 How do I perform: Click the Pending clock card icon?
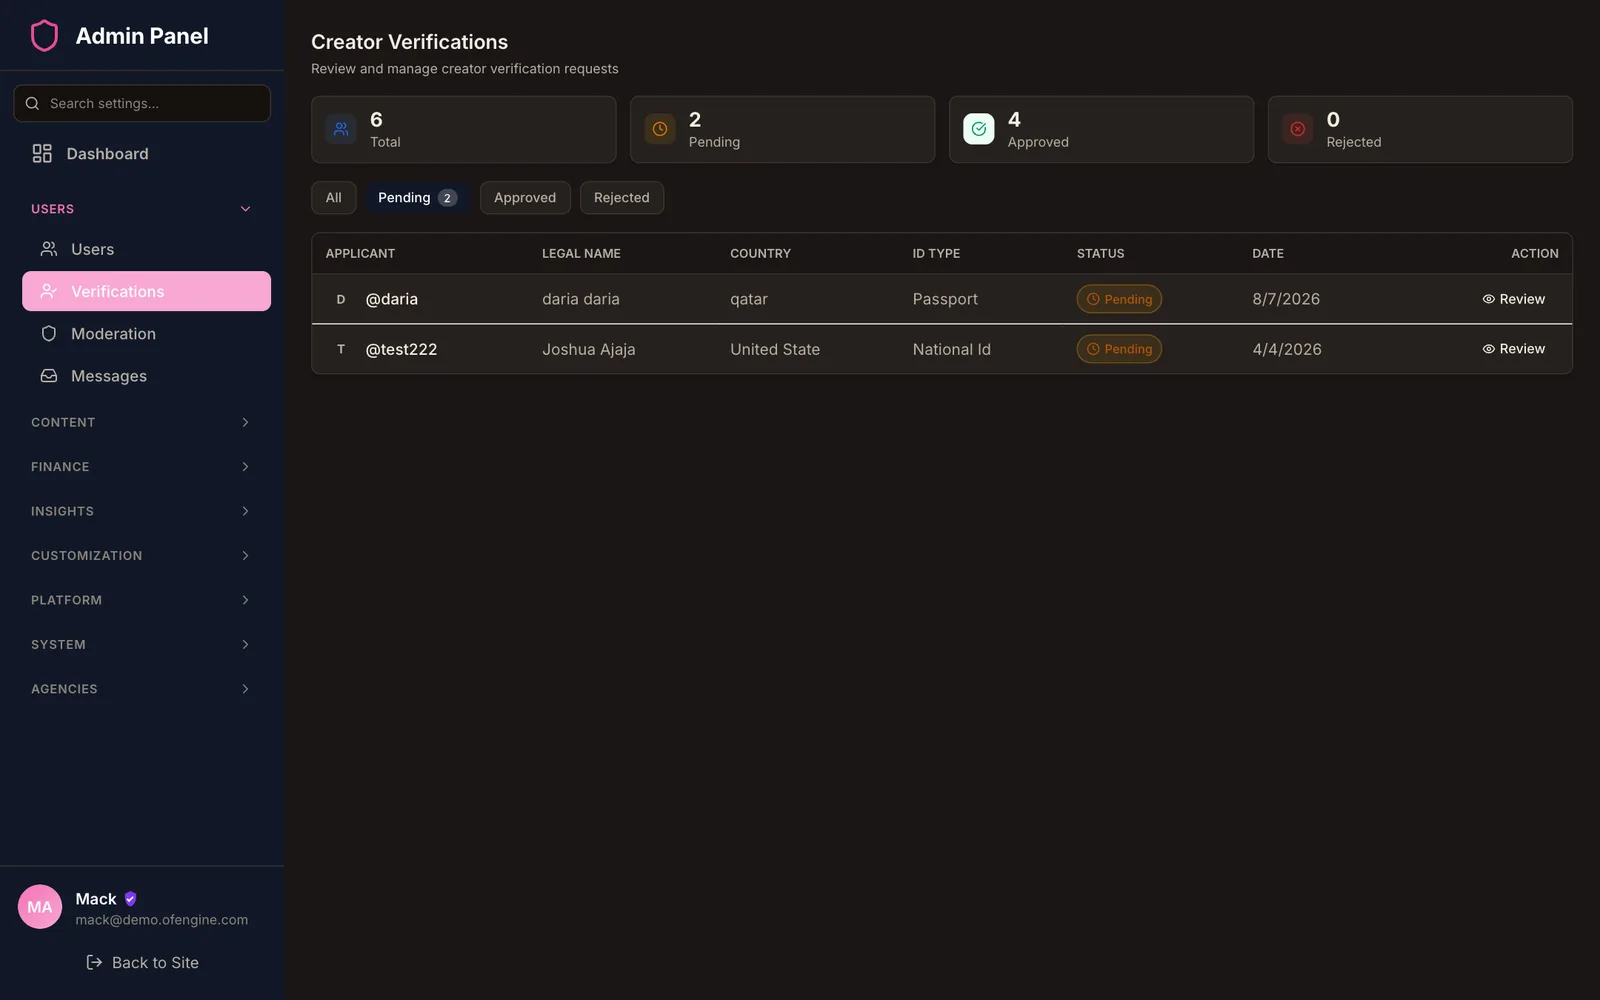click(660, 129)
